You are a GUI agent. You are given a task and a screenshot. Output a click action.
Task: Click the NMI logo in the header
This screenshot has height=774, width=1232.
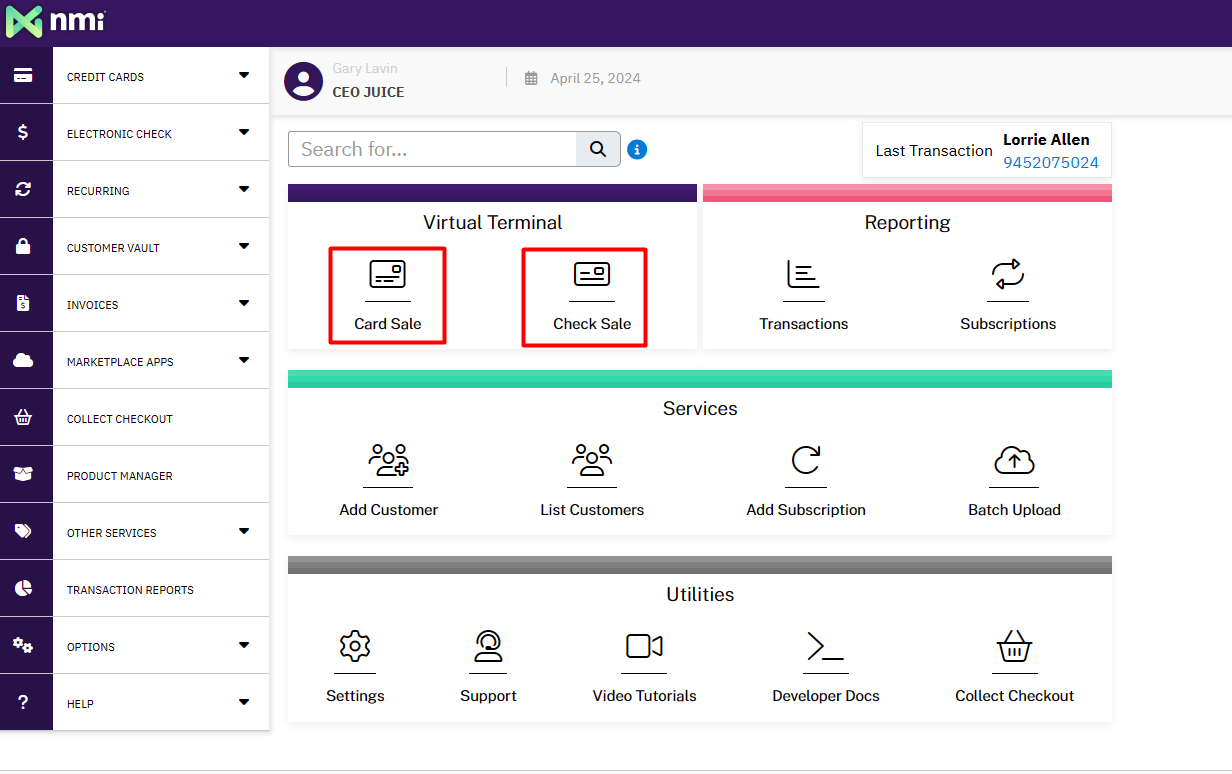point(56,21)
